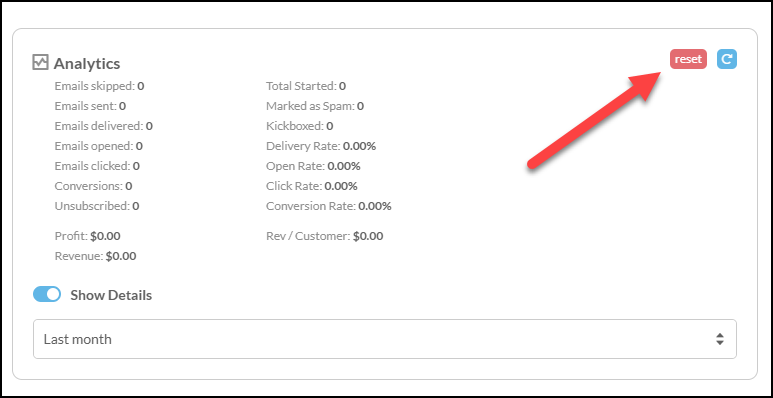Open the Last month period dropdown
The width and height of the screenshot is (773, 398).
tap(385, 339)
